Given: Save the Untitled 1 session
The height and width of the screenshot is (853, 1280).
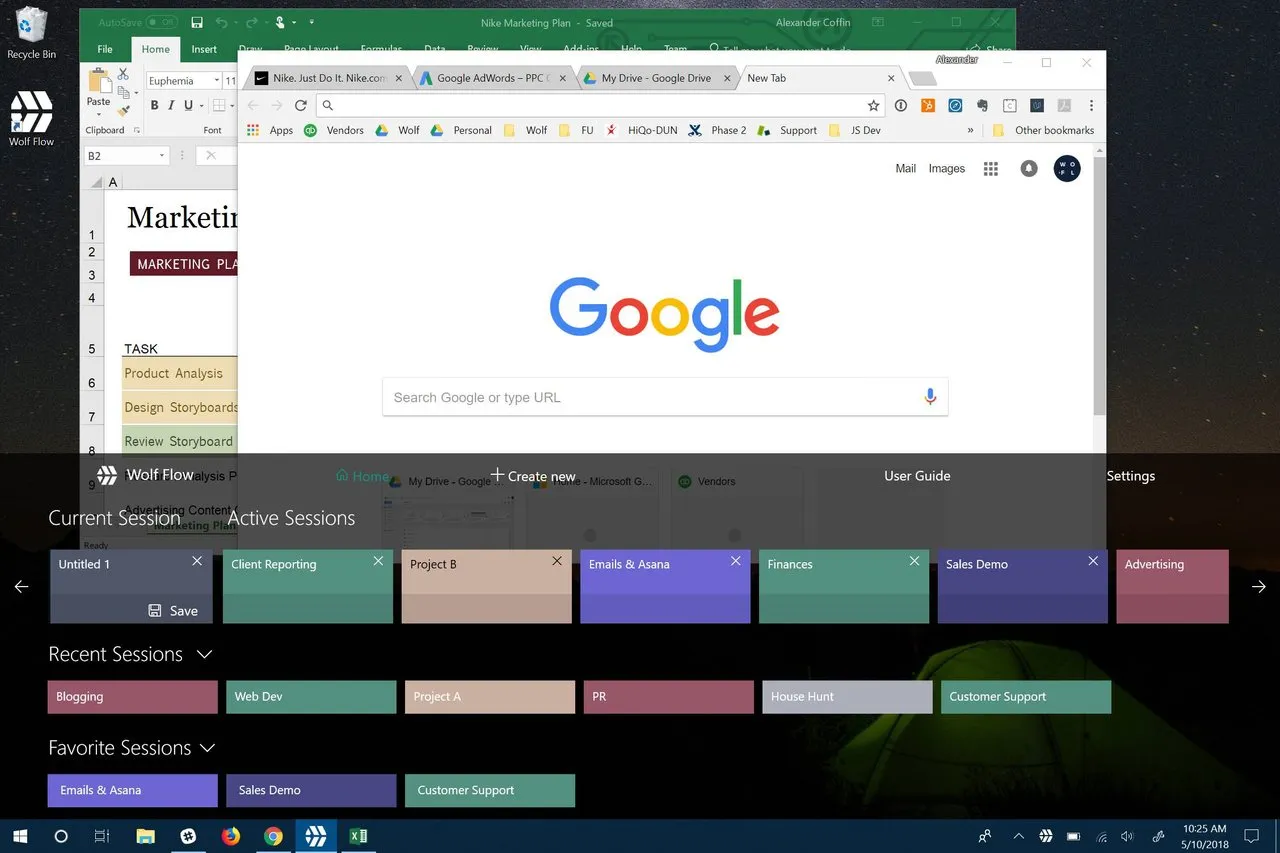Looking at the screenshot, I should pos(173,611).
